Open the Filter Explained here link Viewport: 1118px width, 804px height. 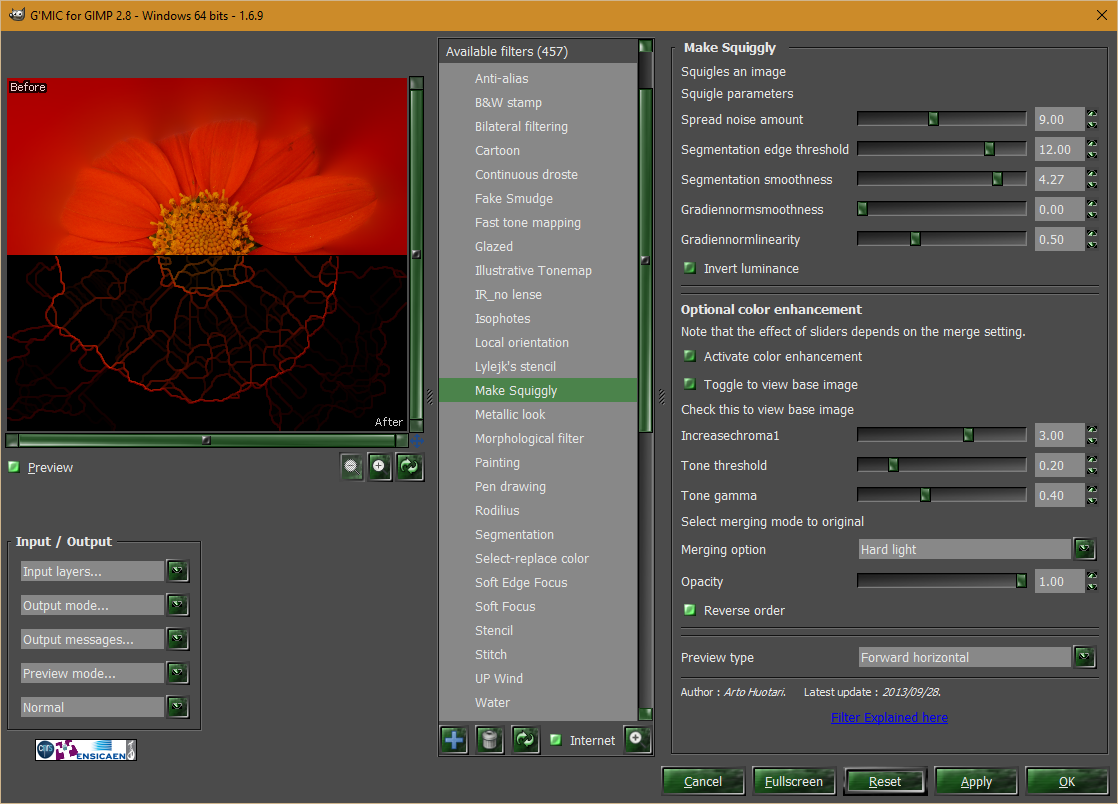click(889, 717)
